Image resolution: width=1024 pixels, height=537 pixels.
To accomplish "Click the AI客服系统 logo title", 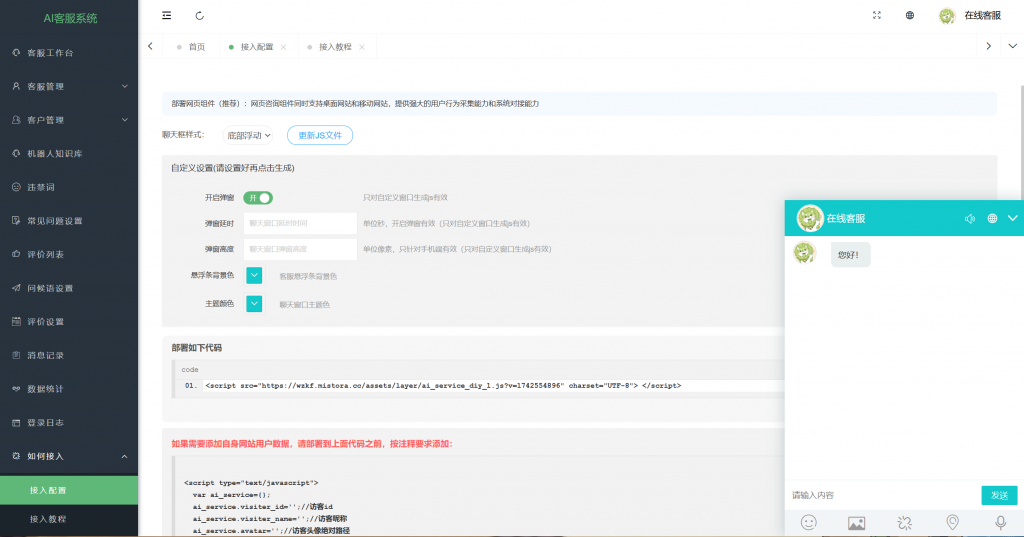I will [x=70, y=18].
